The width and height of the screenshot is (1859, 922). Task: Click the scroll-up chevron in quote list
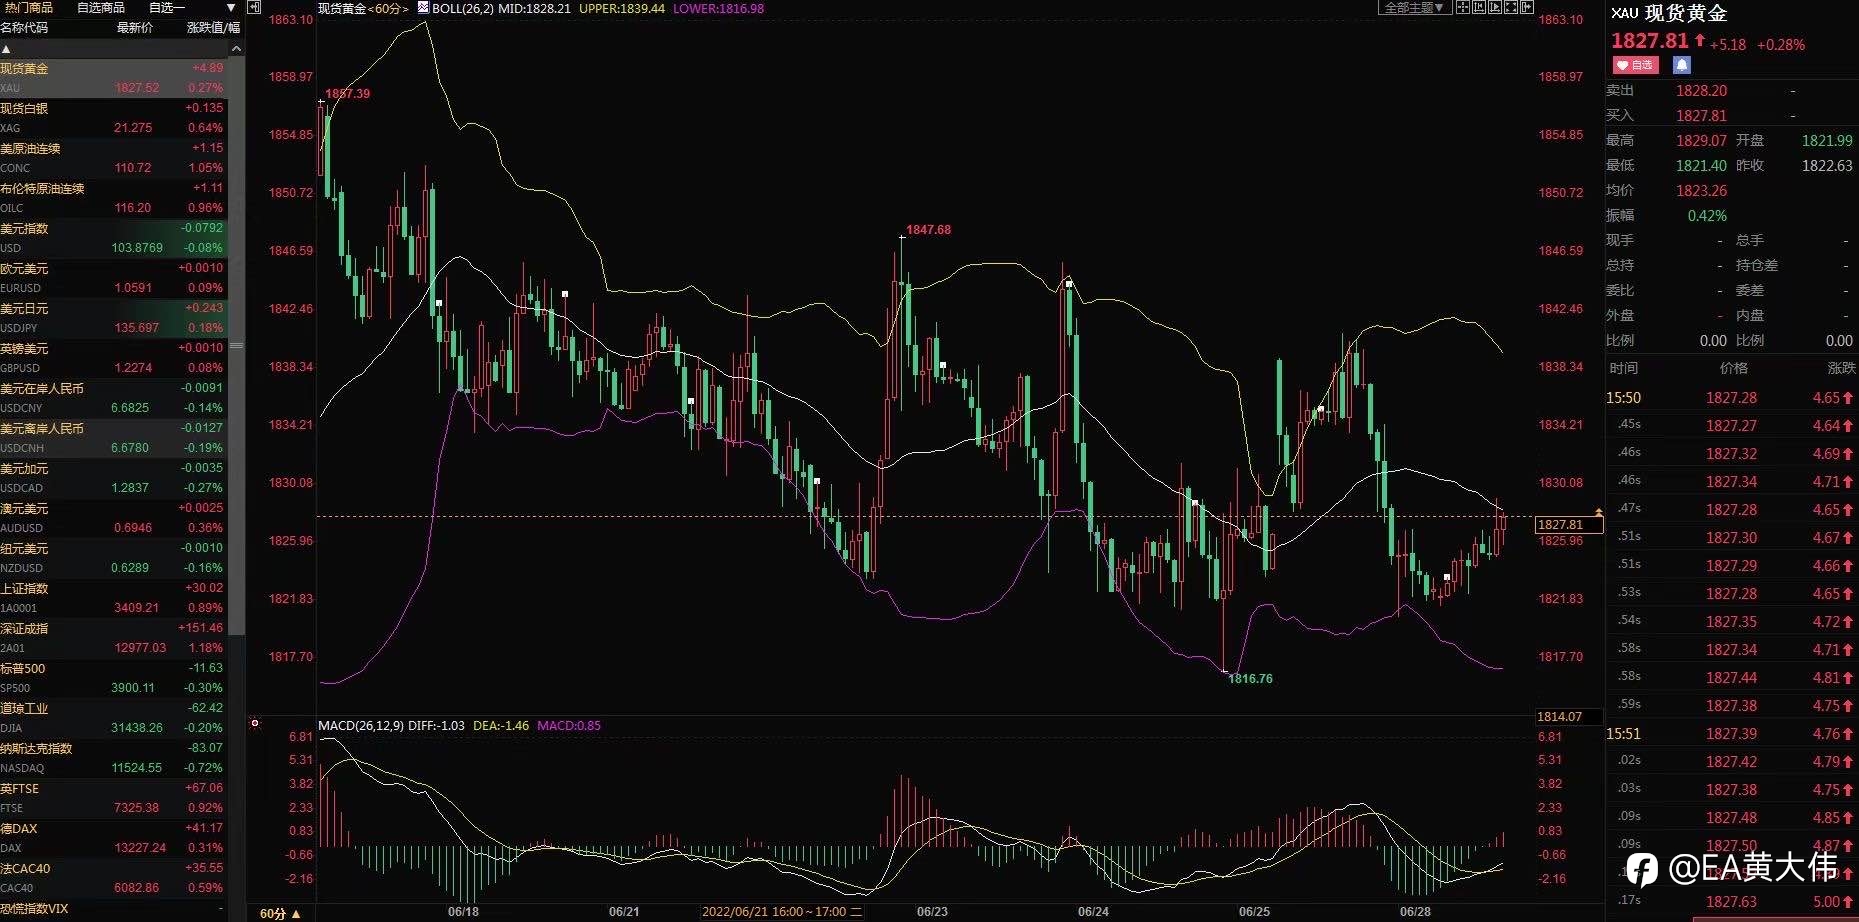236,48
